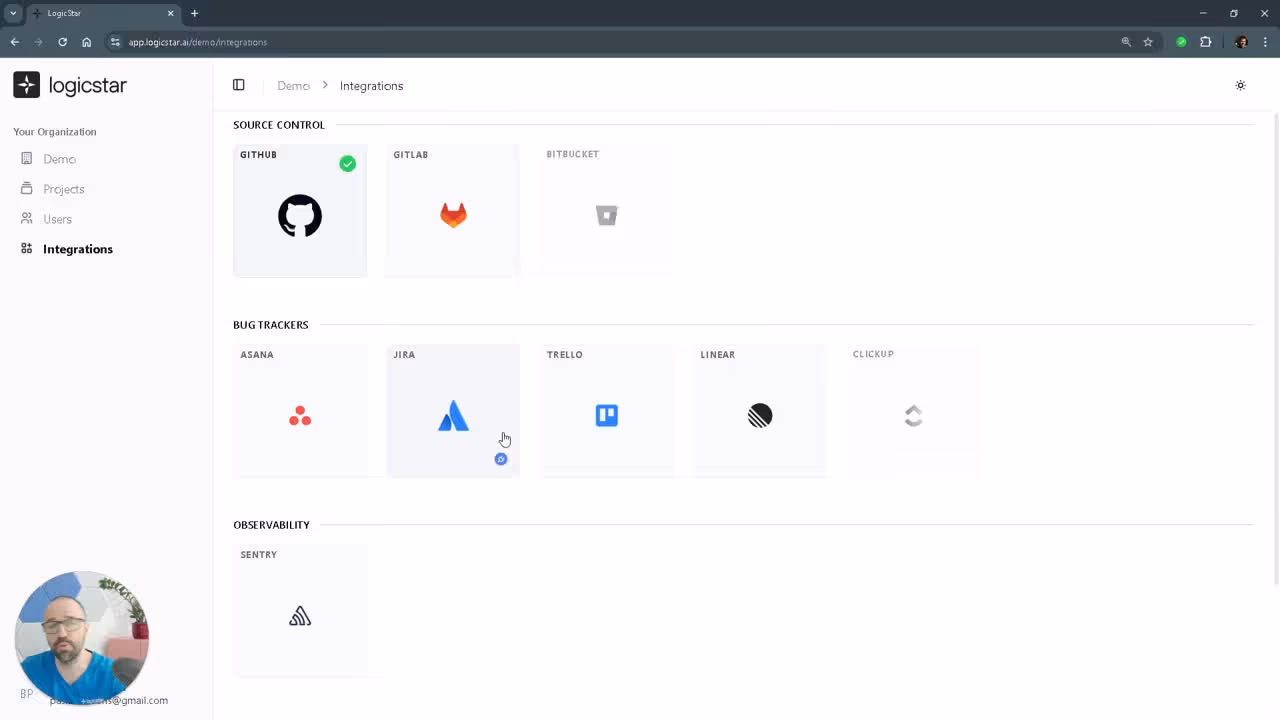Viewport: 1280px width, 720px height.
Task: Click the green GitHub connected checkmark
Action: click(x=347, y=163)
